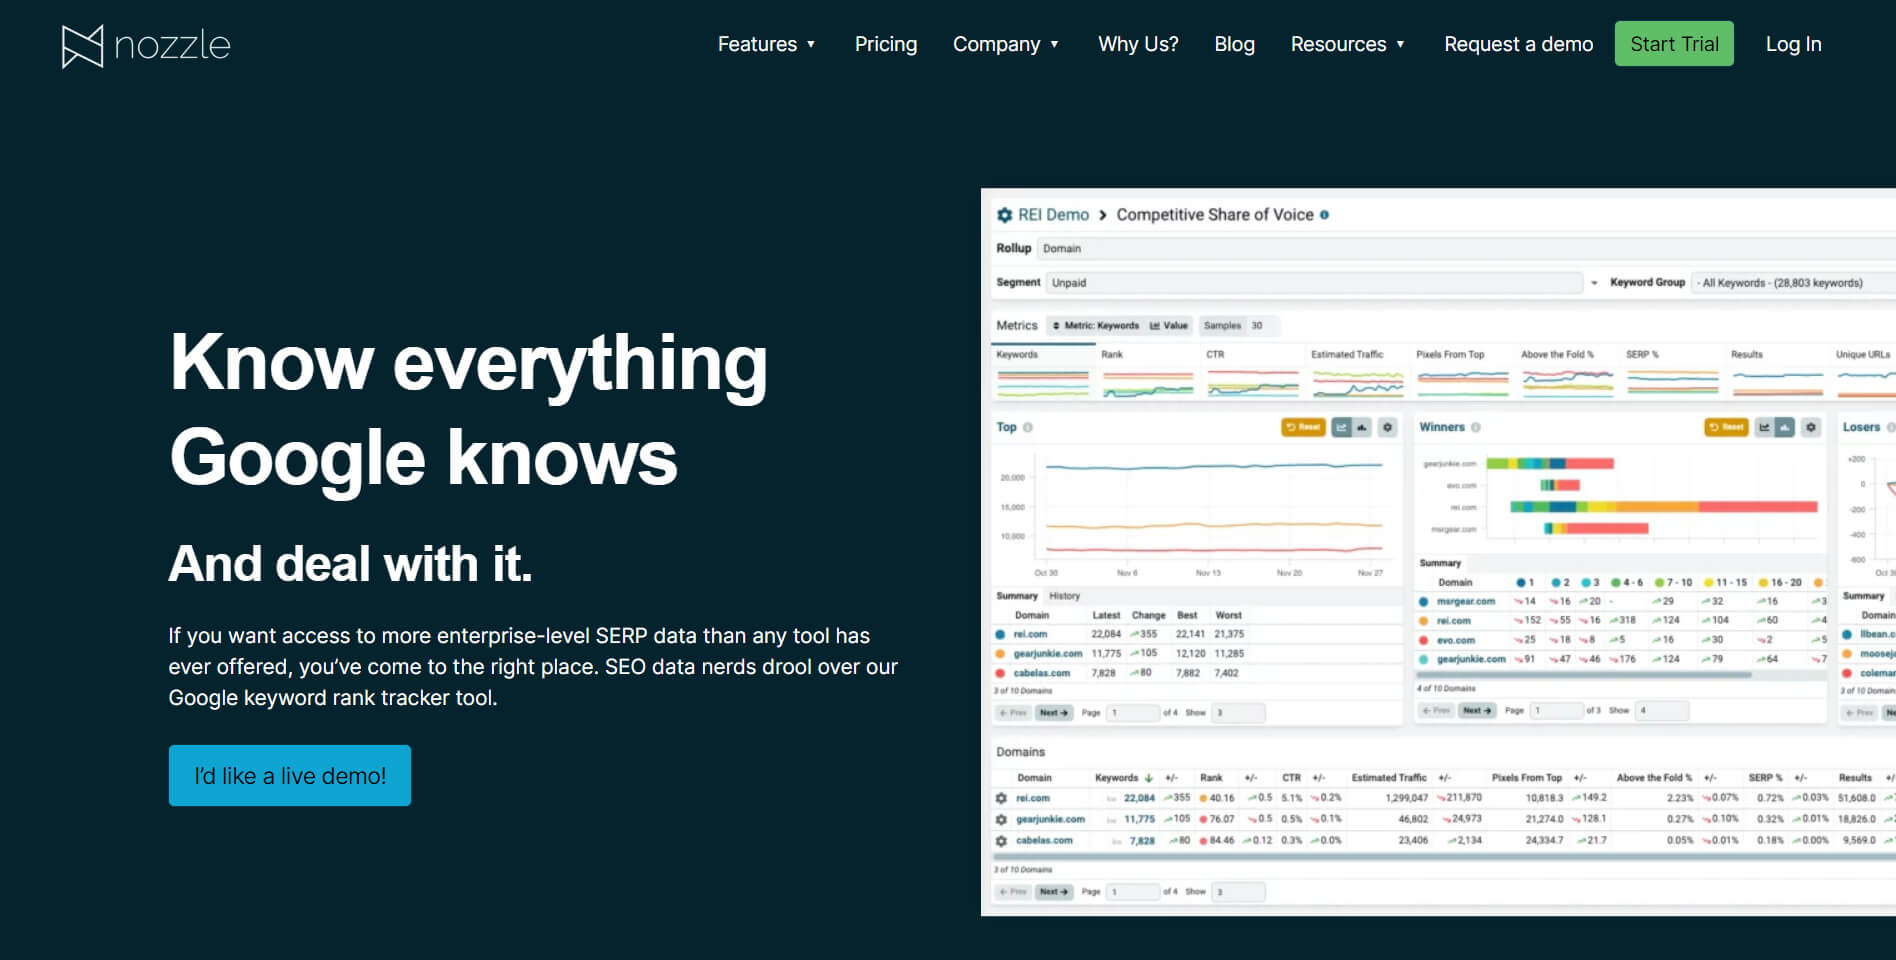This screenshot has width=1896, height=960.
Task: Click the info icon next to Winners
Action: 1476,427
